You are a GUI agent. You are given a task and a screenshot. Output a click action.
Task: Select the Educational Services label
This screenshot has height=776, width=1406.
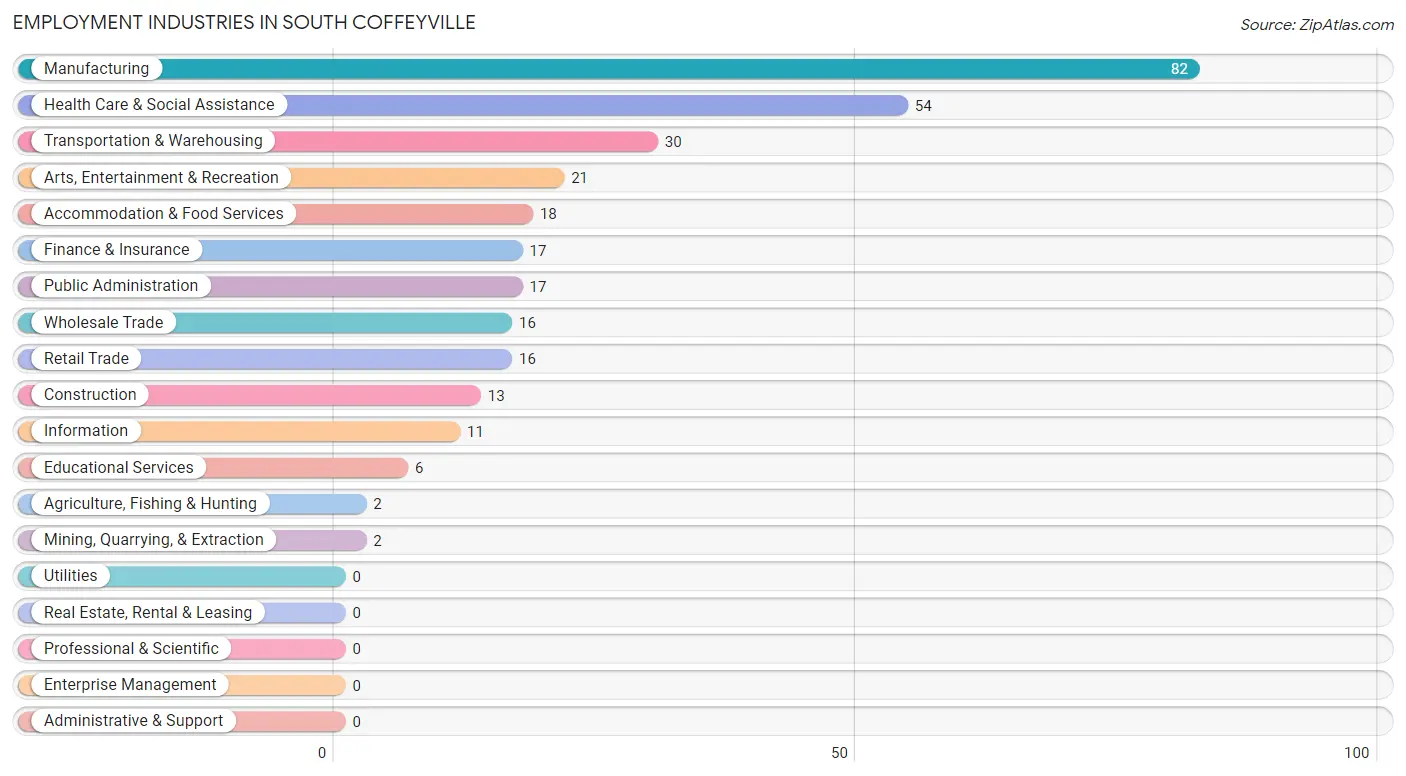coord(119,468)
